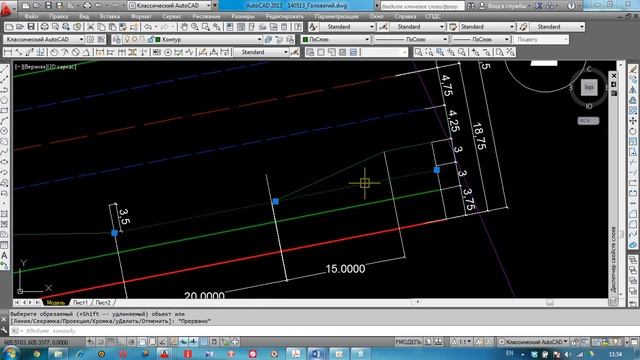This screenshot has height=360, width=640.
Task: Click the Text Style icon in the styles toolbar
Action: point(313,27)
